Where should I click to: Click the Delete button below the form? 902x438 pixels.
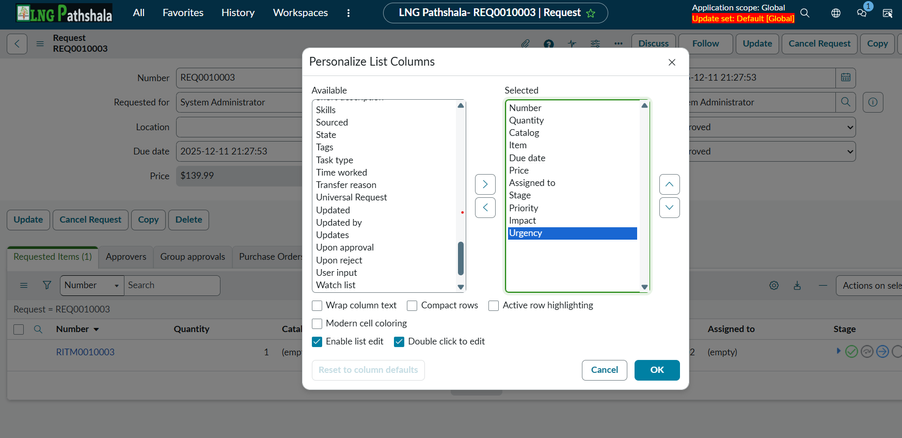click(x=189, y=220)
